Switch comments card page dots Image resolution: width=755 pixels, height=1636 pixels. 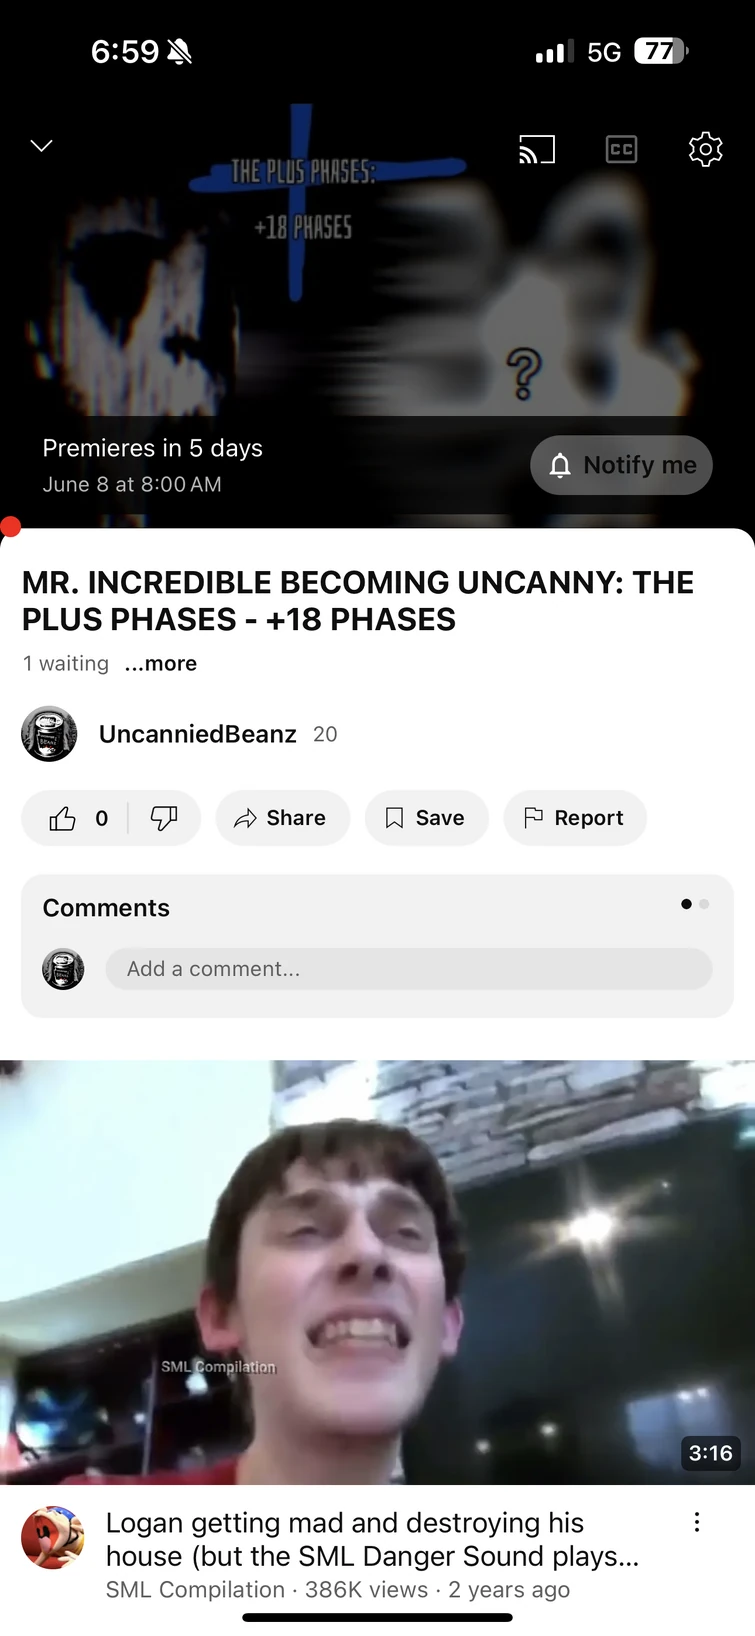click(x=695, y=904)
